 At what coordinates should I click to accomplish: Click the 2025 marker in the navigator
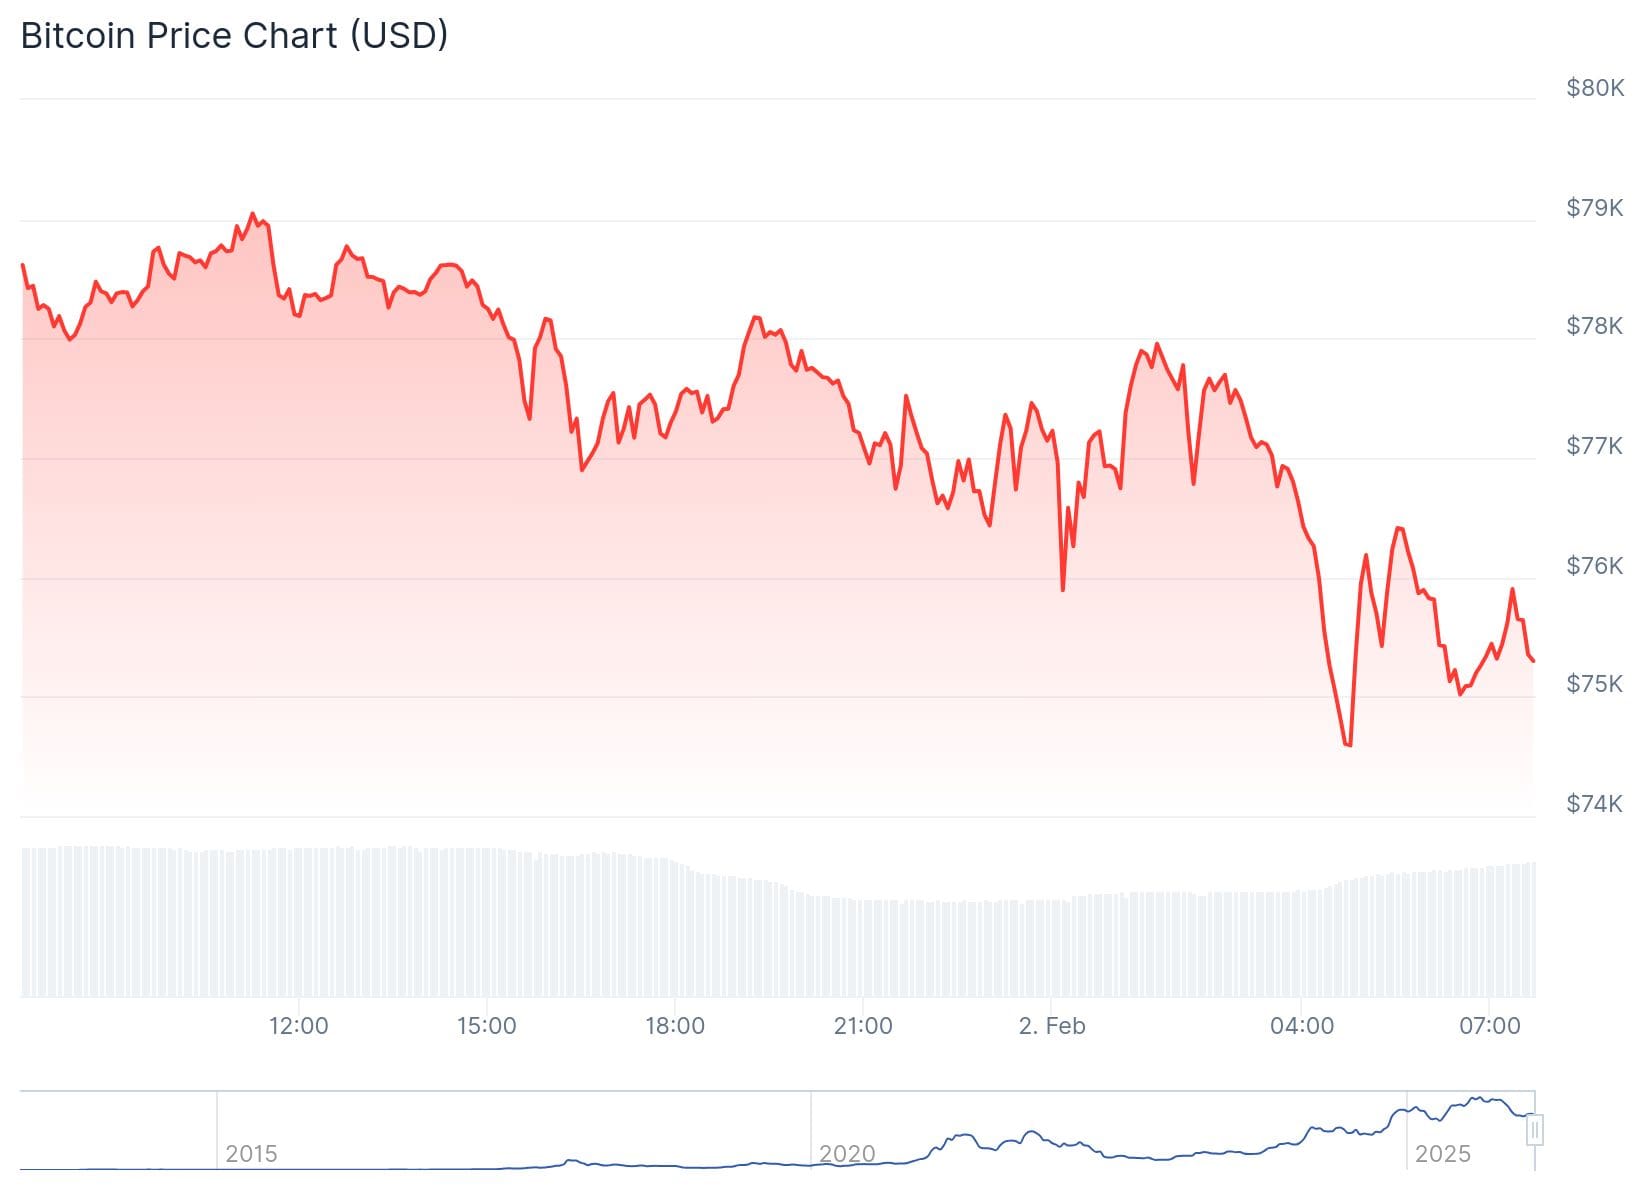coord(1442,1154)
